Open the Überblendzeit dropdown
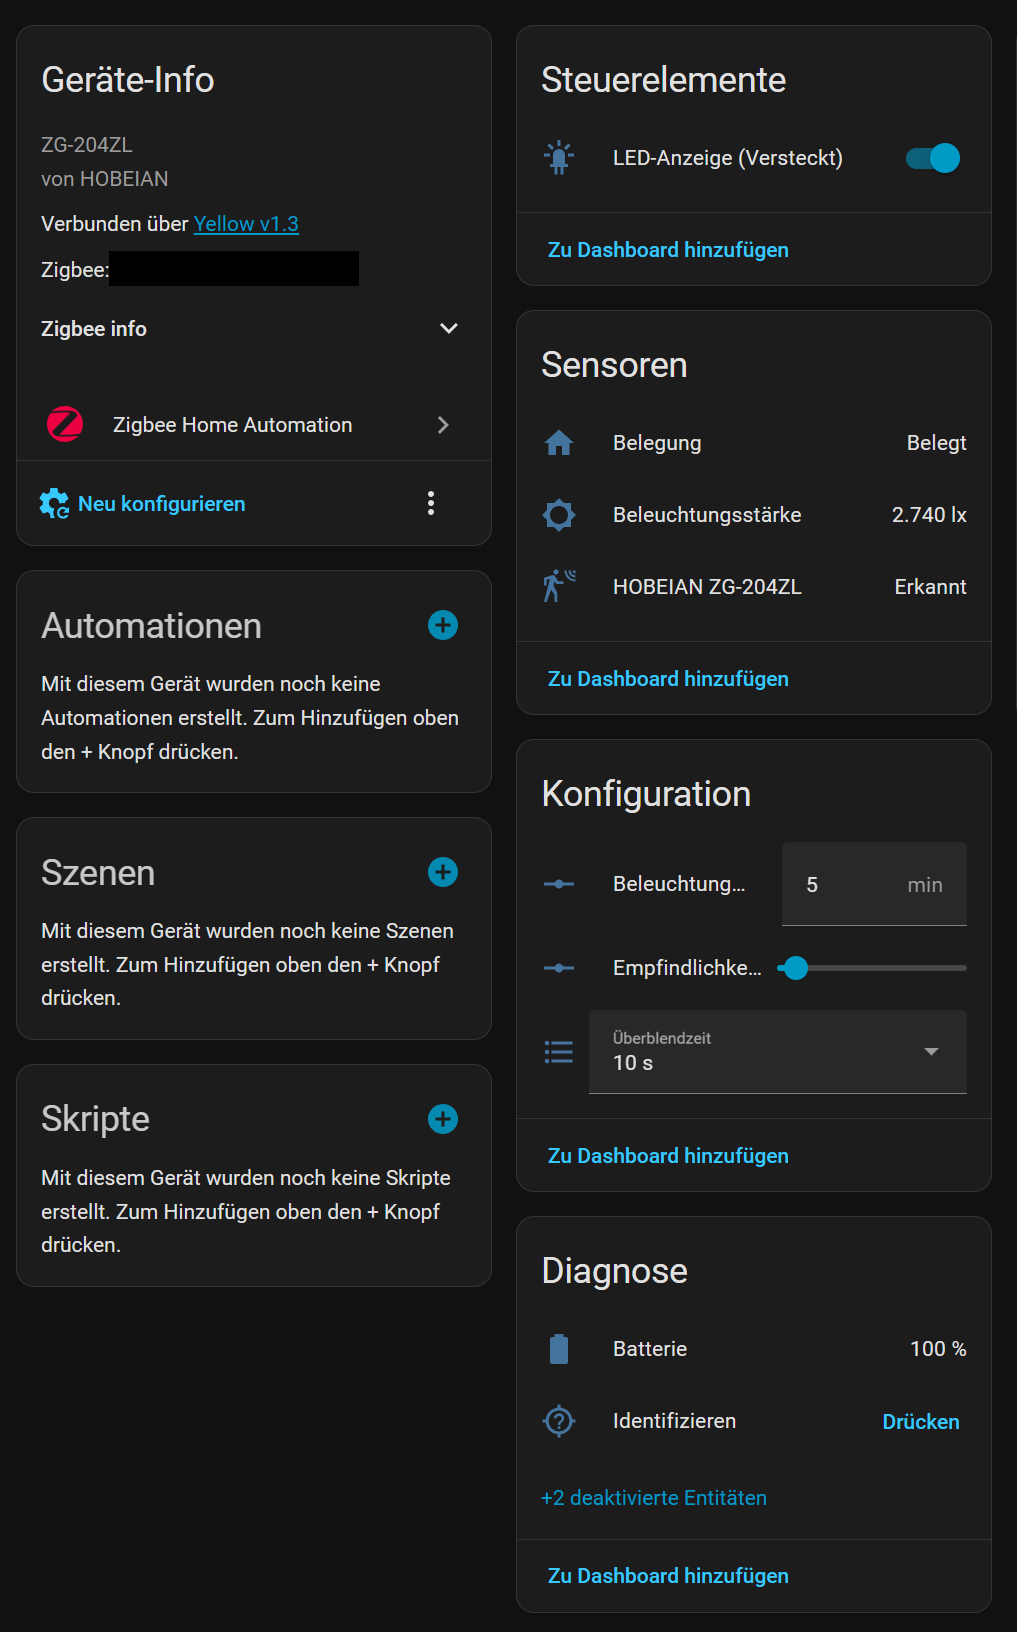Image resolution: width=1017 pixels, height=1632 pixels. pos(777,1052)
